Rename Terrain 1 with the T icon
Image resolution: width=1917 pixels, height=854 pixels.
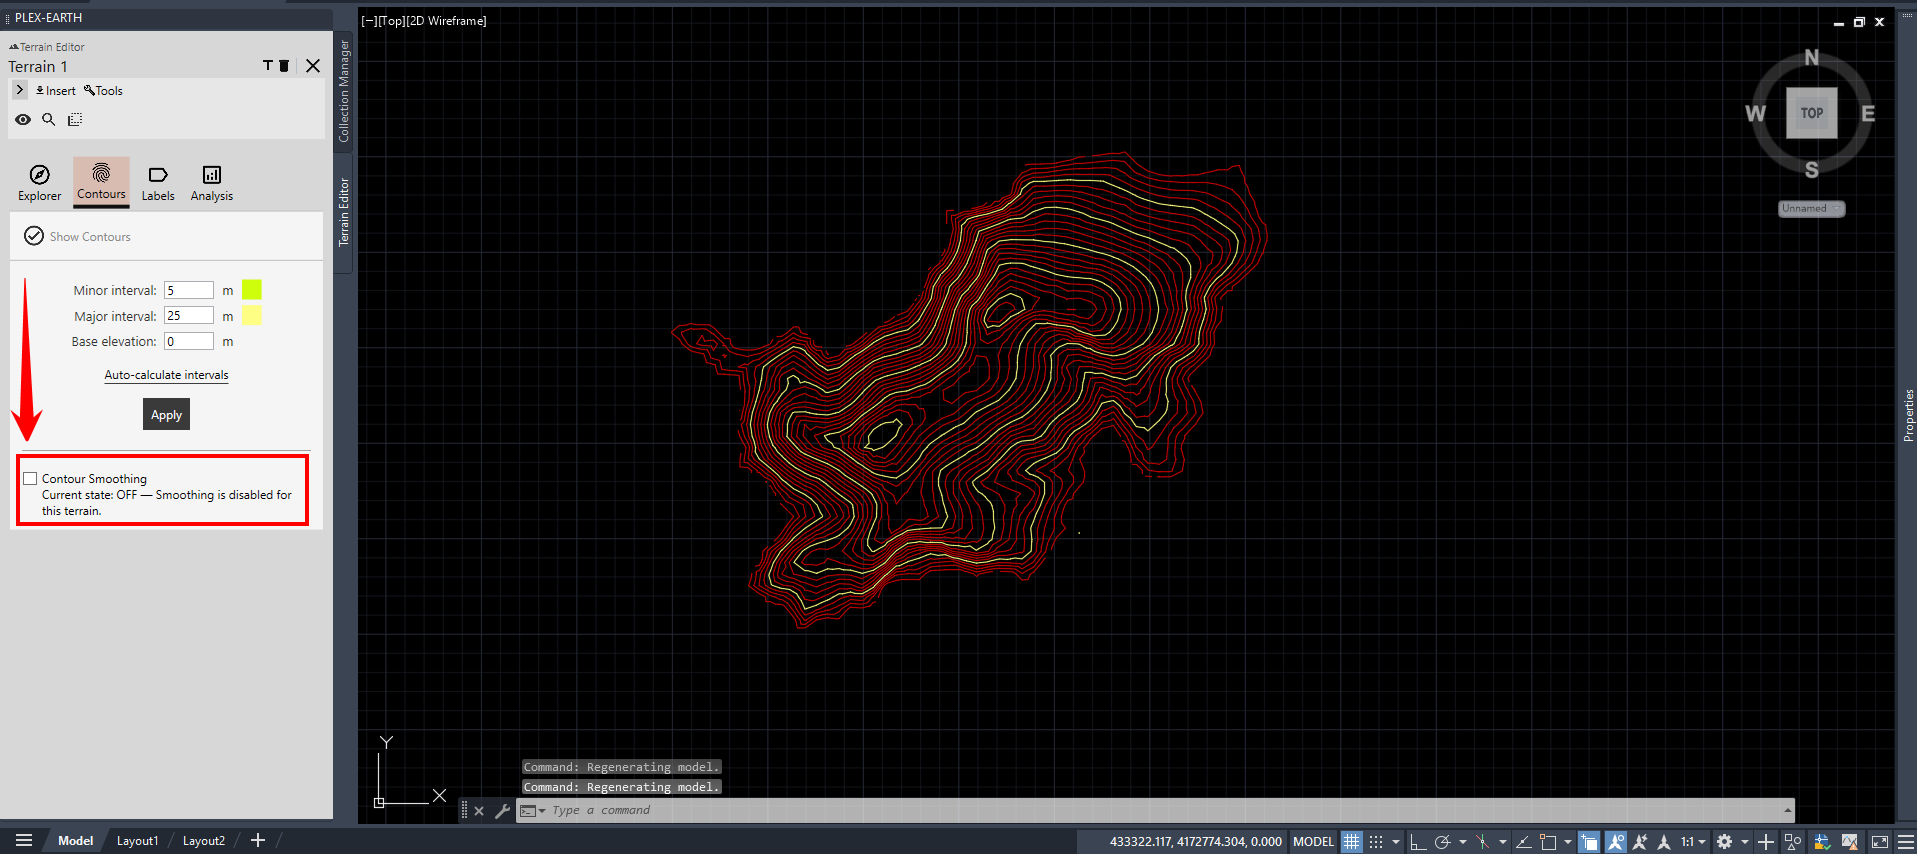267,66
